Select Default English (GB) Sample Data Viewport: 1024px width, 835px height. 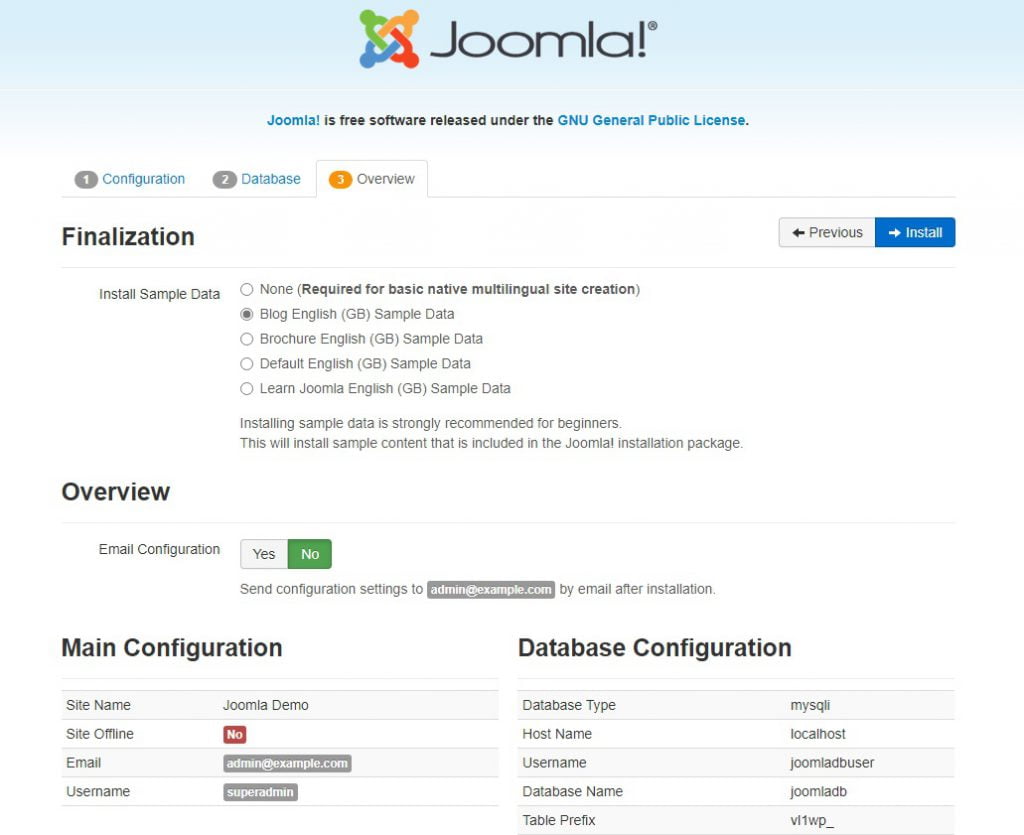tap(246, 364)
